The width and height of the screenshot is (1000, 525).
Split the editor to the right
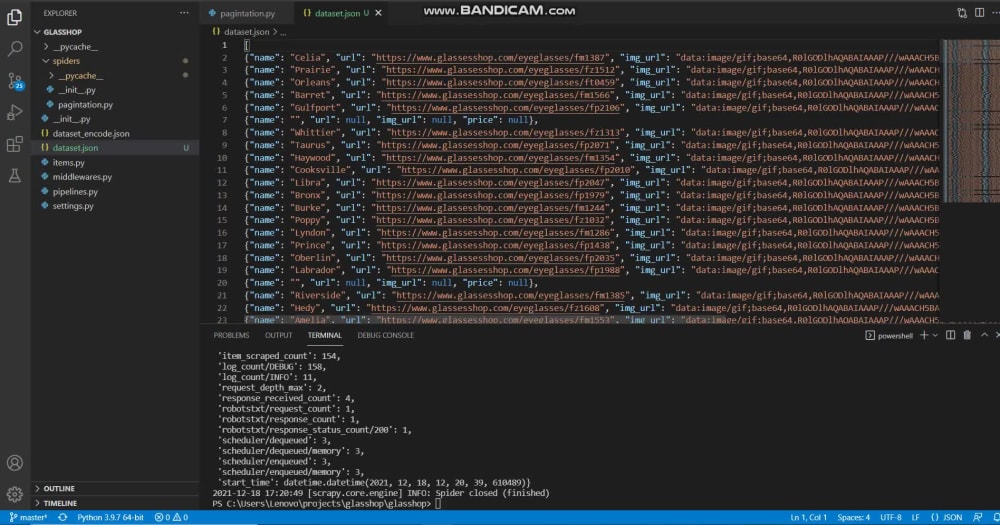[x=979, y=13]
